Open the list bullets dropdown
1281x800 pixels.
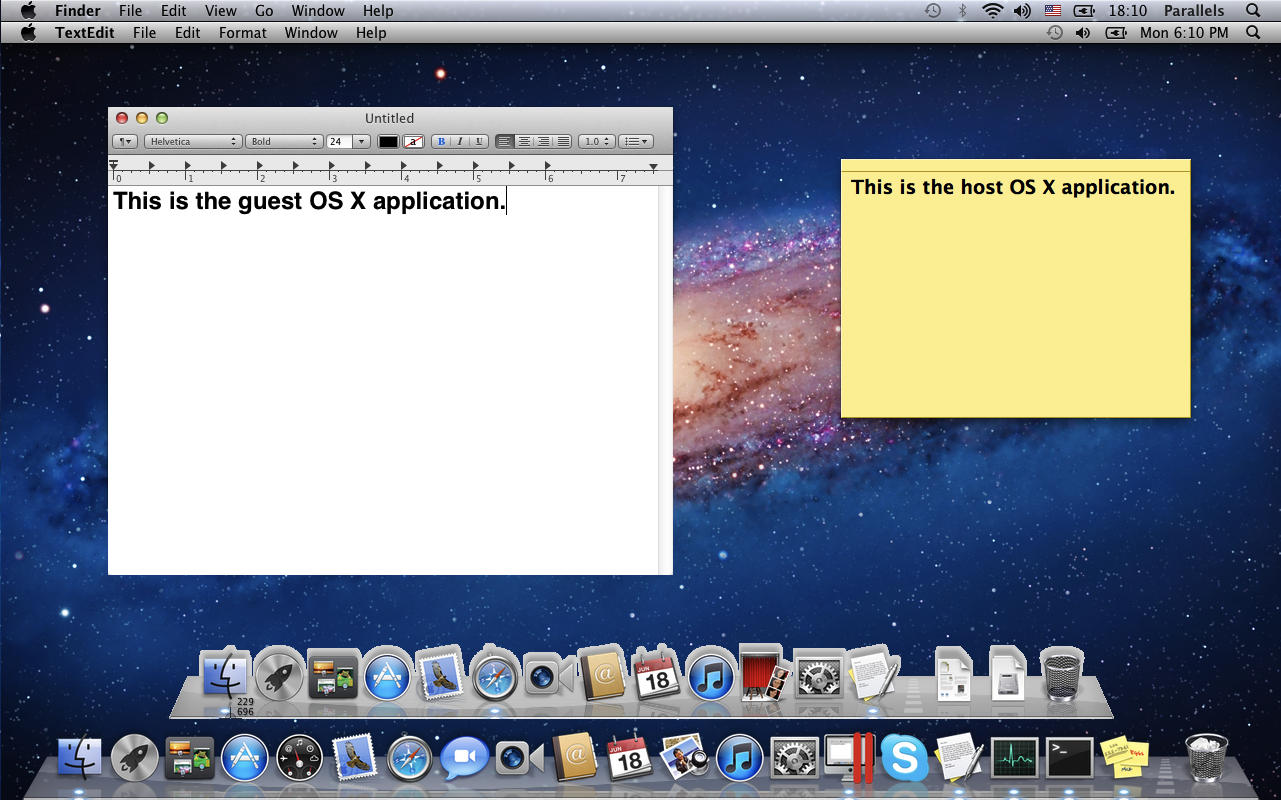coord(636,141)
